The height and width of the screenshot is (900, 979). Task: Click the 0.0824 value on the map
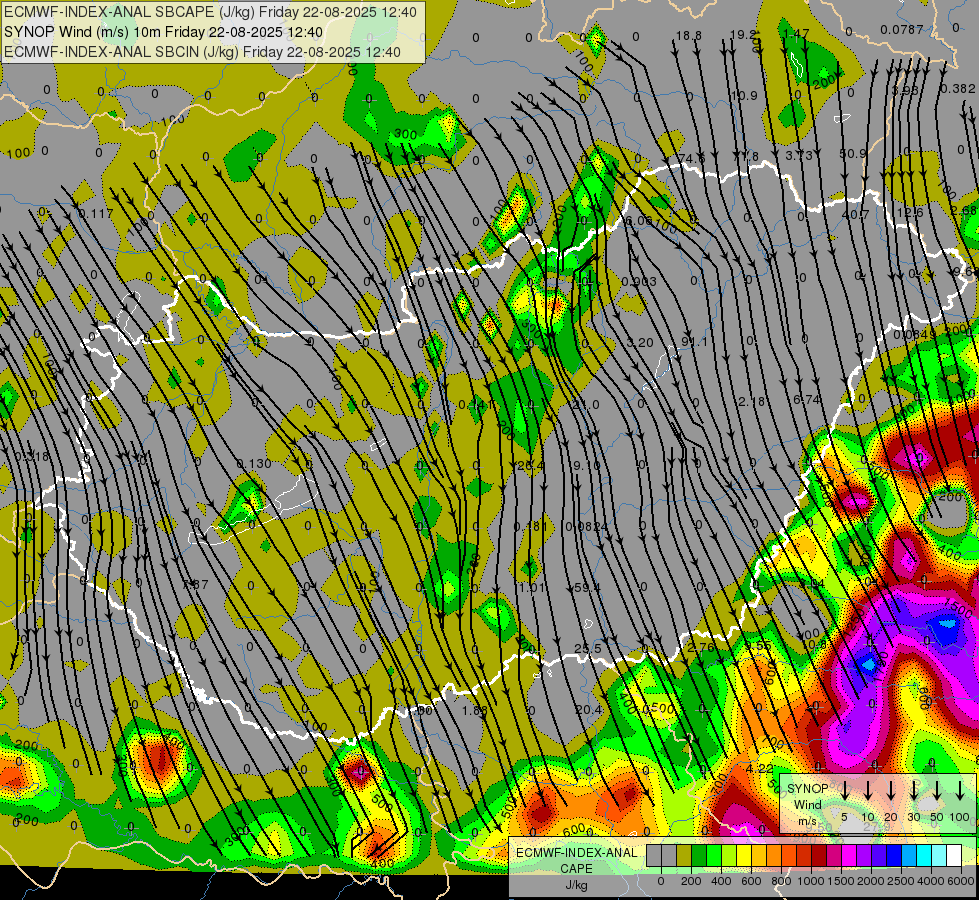pyautogui.click(x=587, y=527)
